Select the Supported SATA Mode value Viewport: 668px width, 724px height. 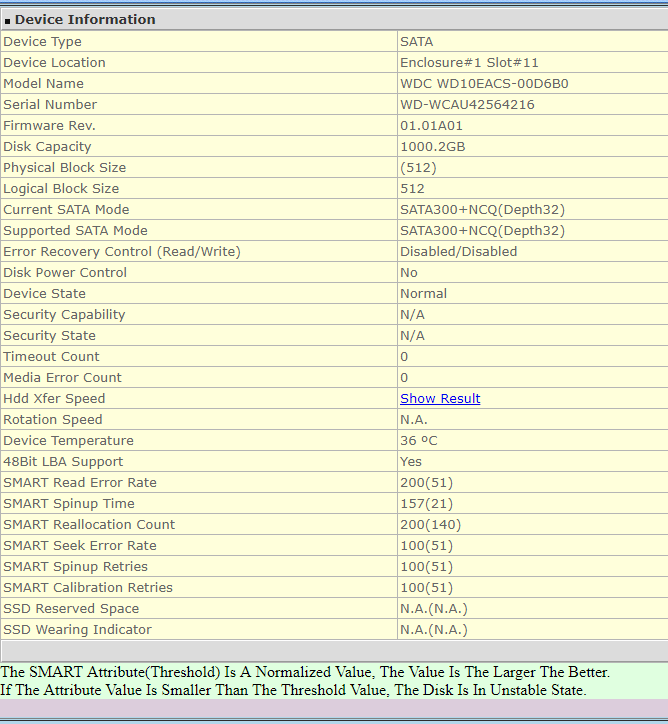pos(482,230)
